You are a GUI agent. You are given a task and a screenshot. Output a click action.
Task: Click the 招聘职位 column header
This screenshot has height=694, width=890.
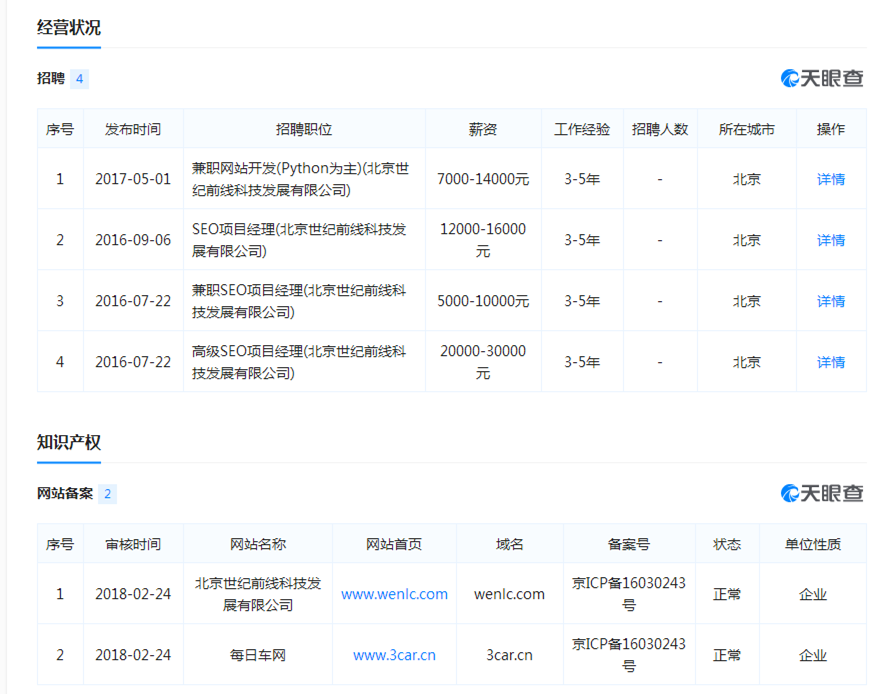click(304, 129)
